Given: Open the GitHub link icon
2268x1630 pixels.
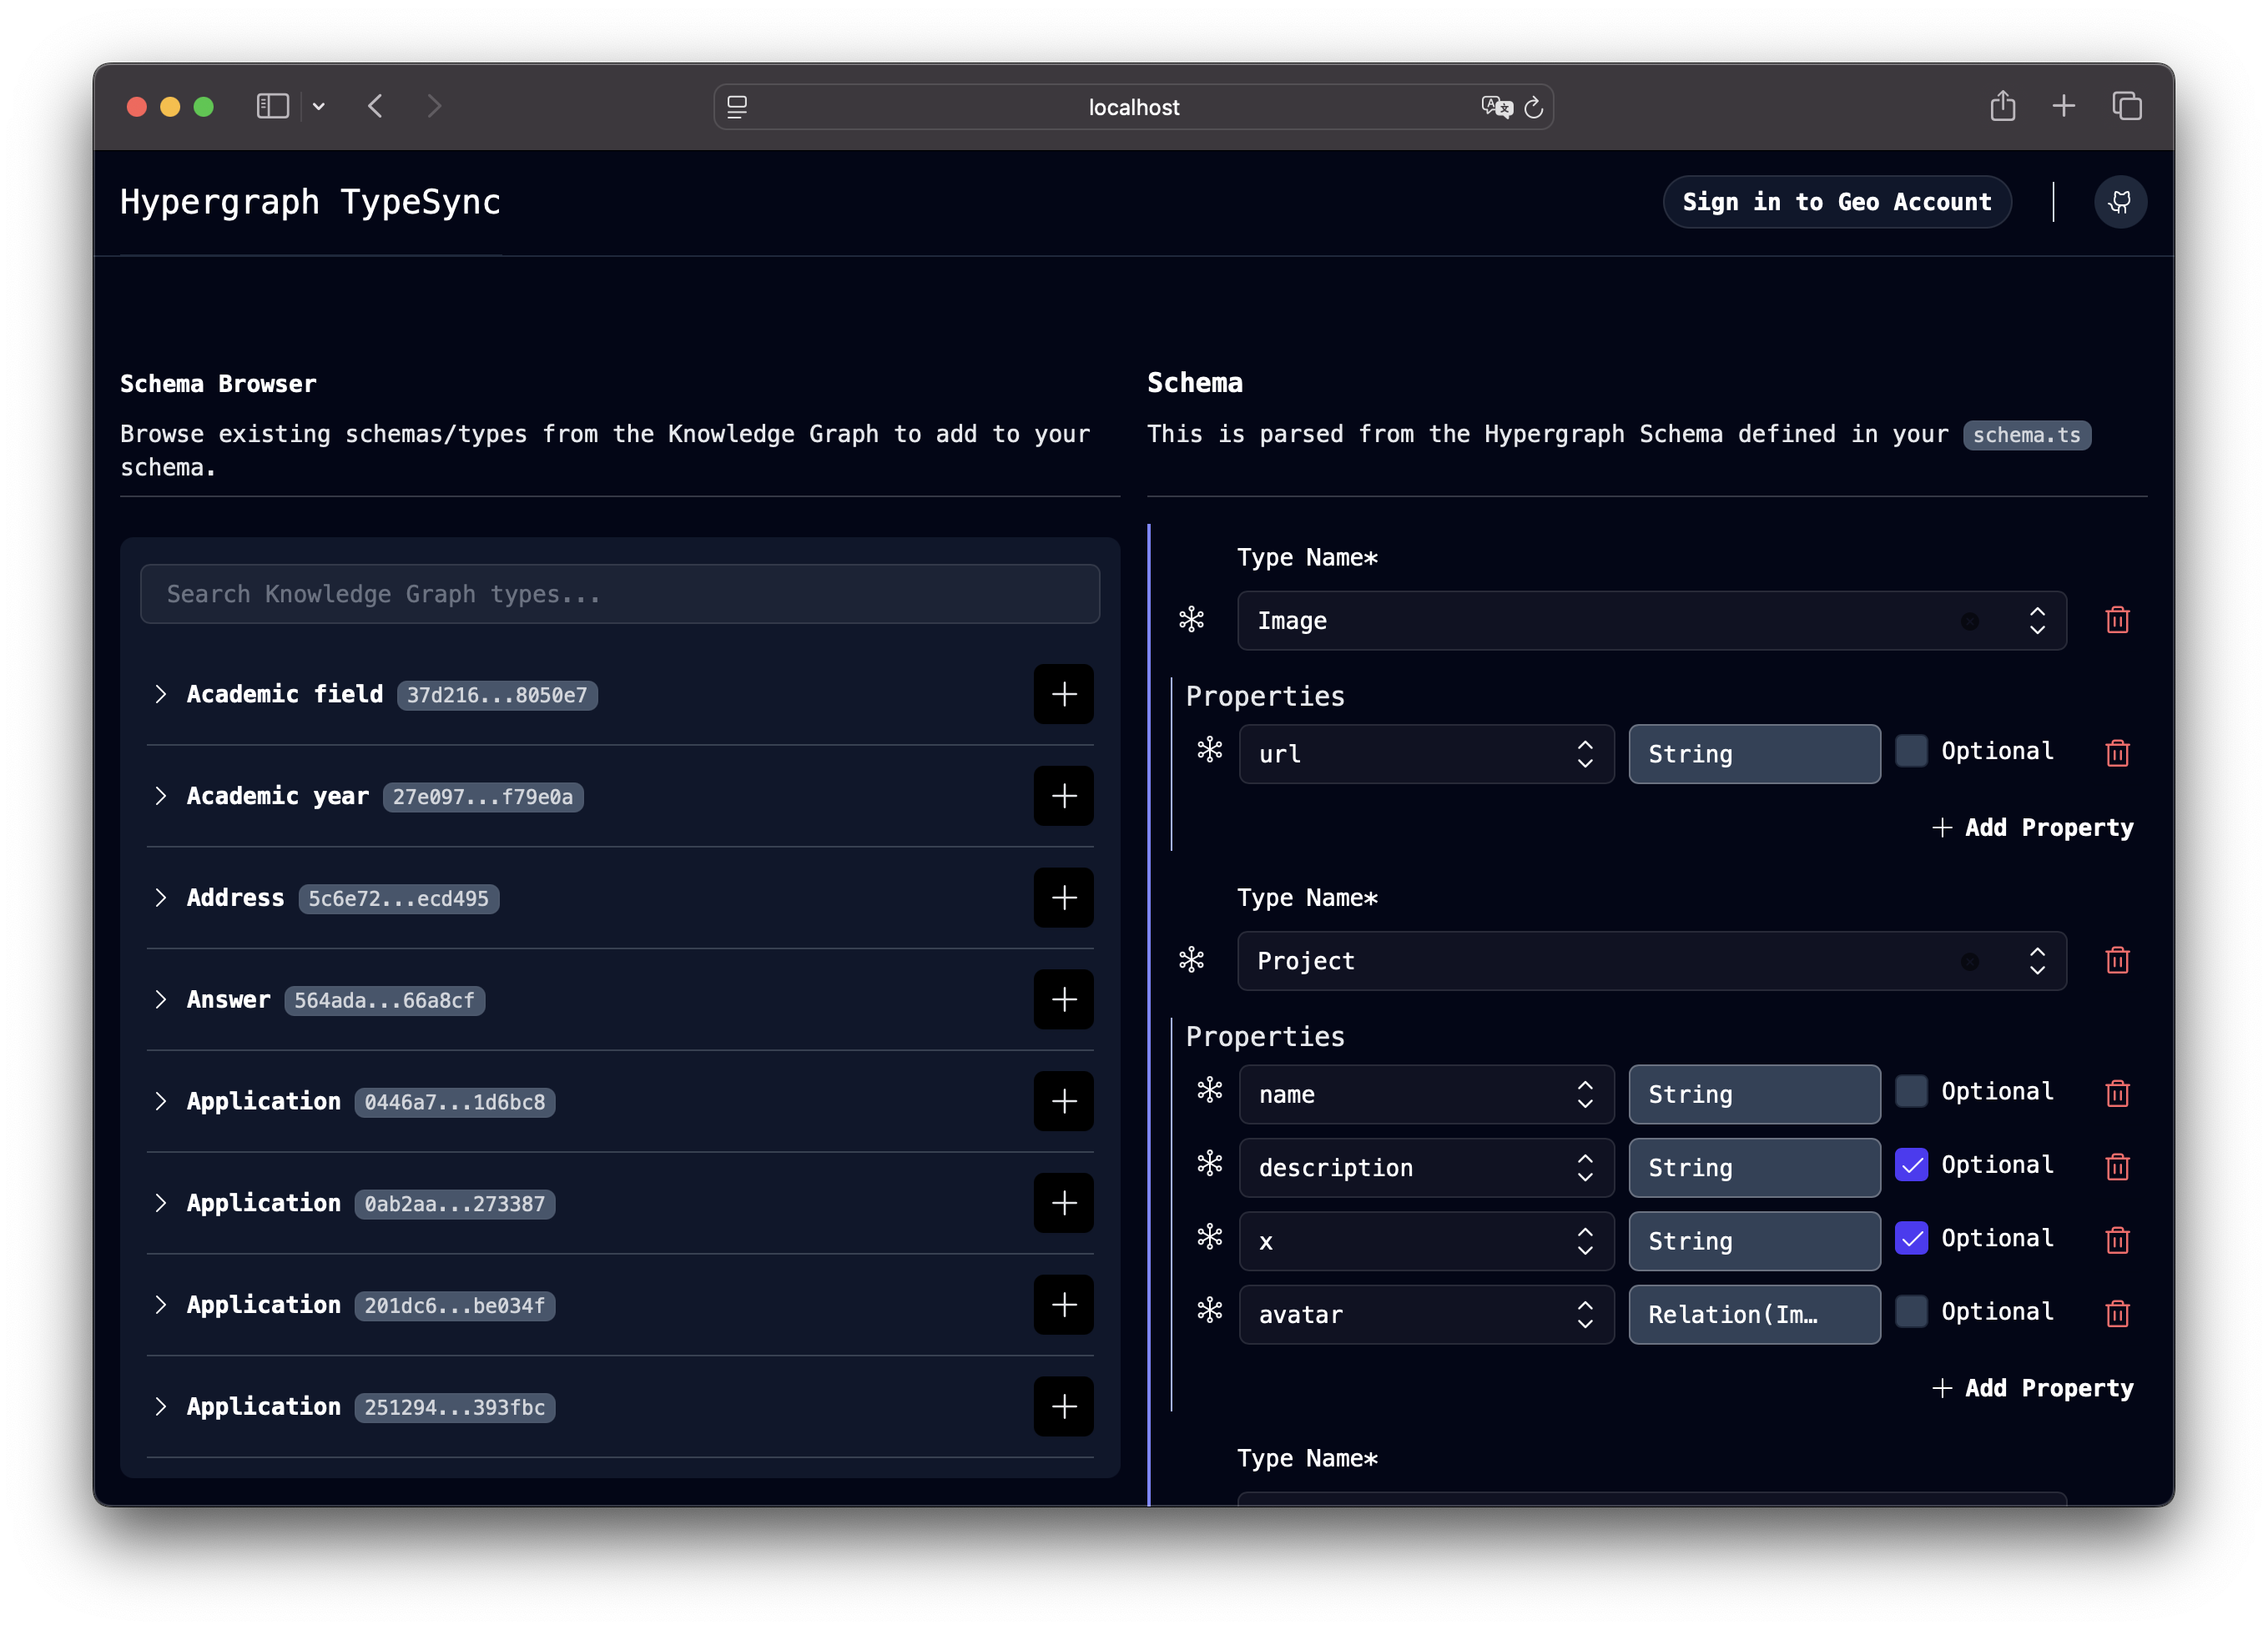Looking at the screenshot, I should click(x=2120, y=202).
